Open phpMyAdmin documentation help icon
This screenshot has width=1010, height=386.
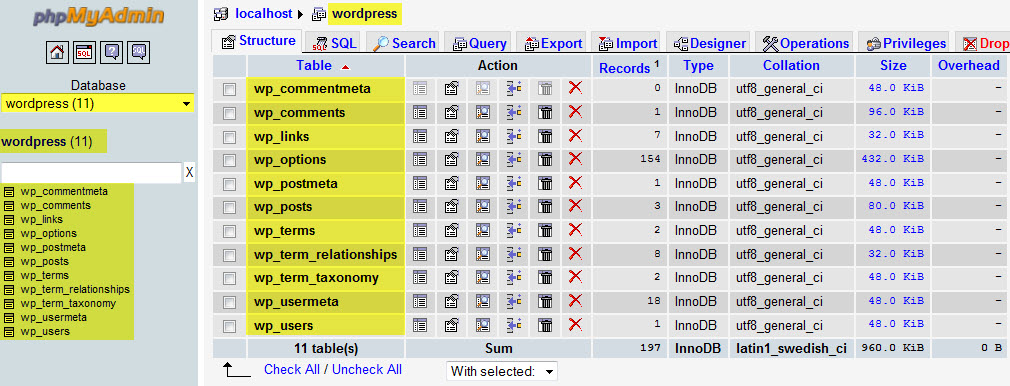pyautogui.click(x=111, y=52)
